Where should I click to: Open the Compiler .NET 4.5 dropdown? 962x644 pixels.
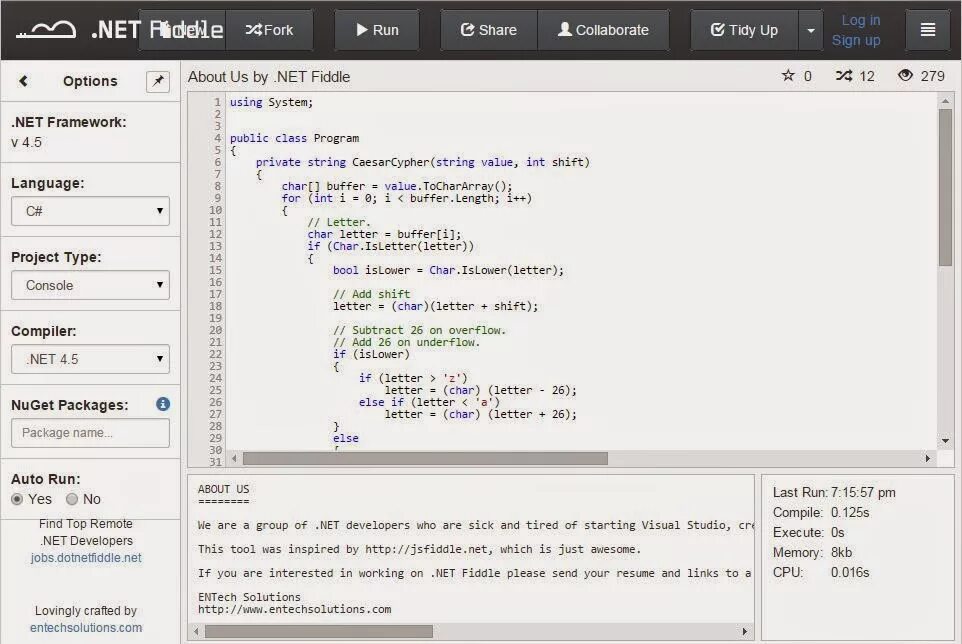tap(90, 359)
